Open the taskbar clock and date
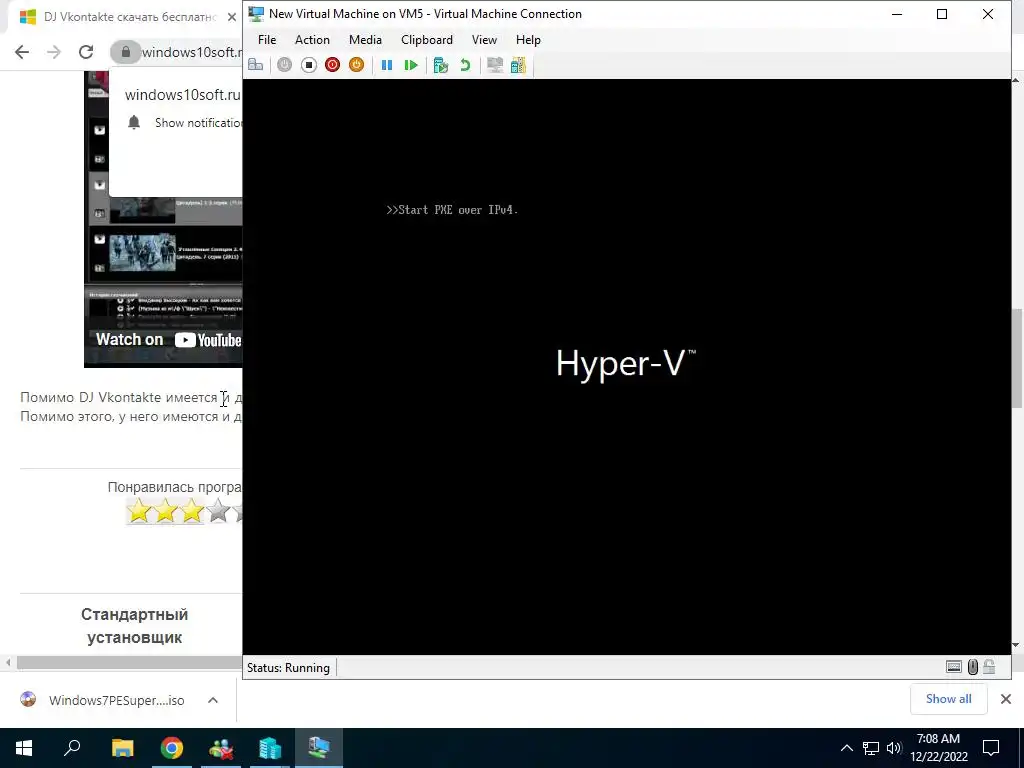 (x=938, y=748)
